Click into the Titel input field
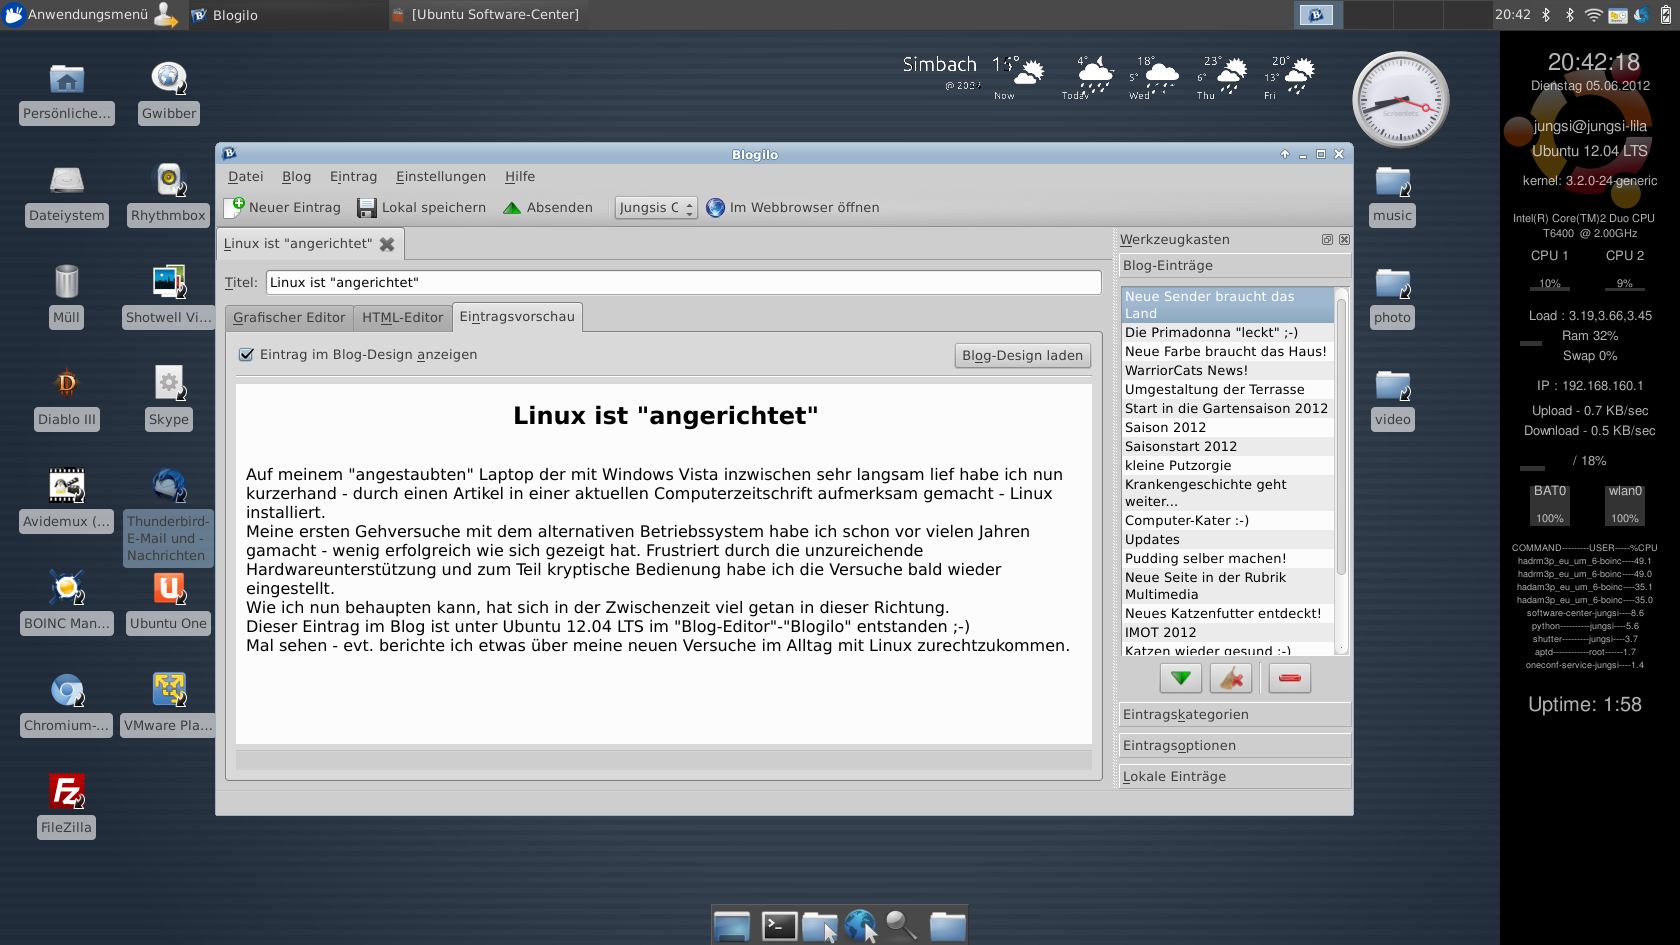Viewport: 1680px width, 945px height. 683,283
